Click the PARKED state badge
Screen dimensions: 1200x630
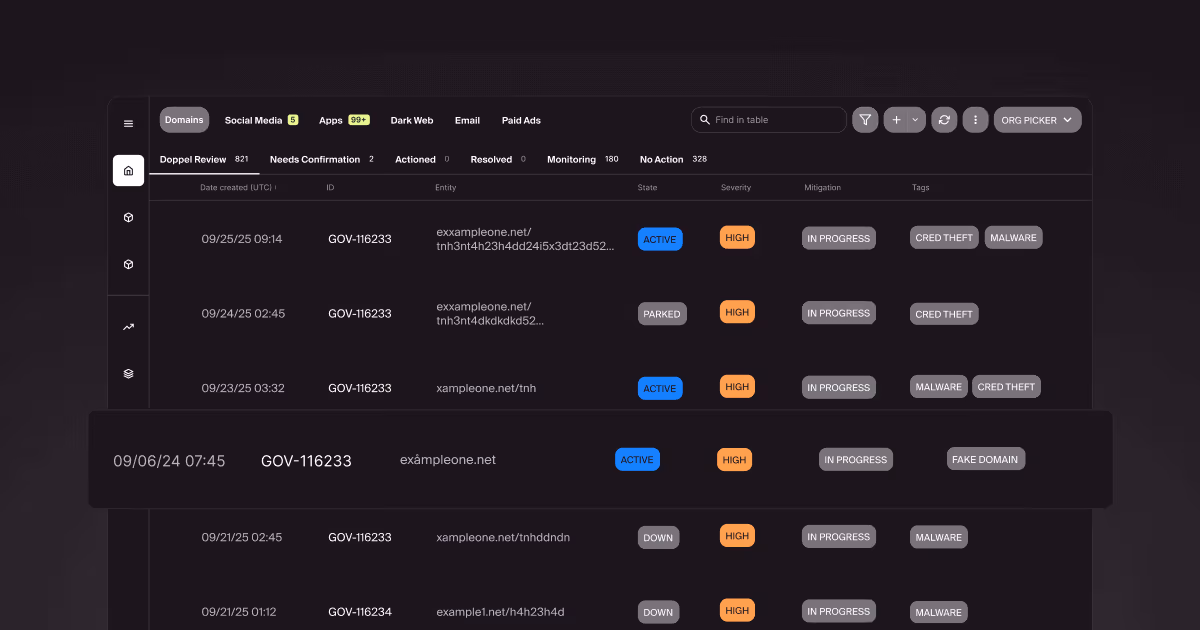661,314
